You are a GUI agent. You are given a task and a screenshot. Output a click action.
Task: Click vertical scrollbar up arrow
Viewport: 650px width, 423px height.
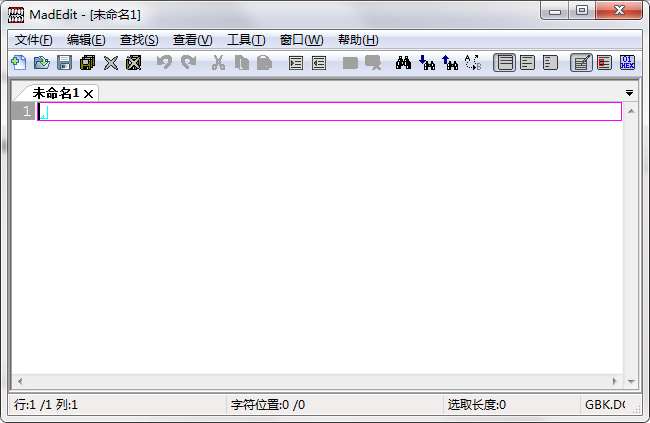tap(631, 111)
